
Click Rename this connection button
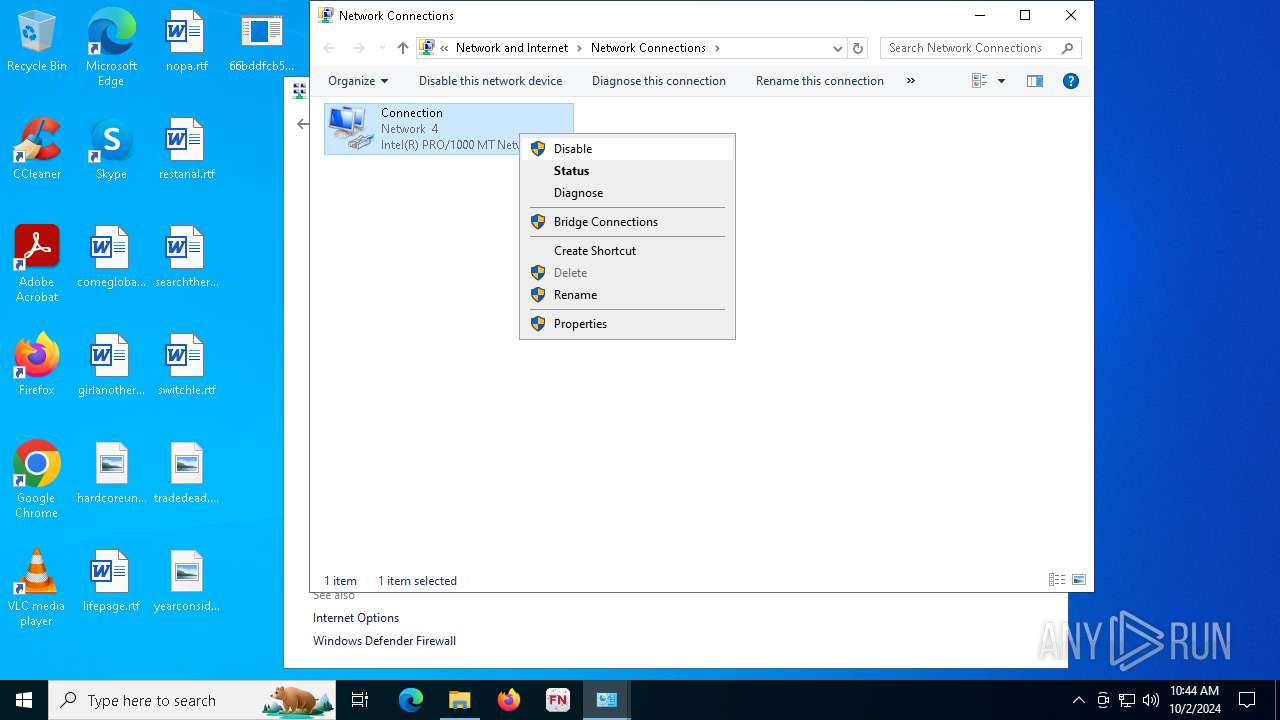click(x=819, y=81)
